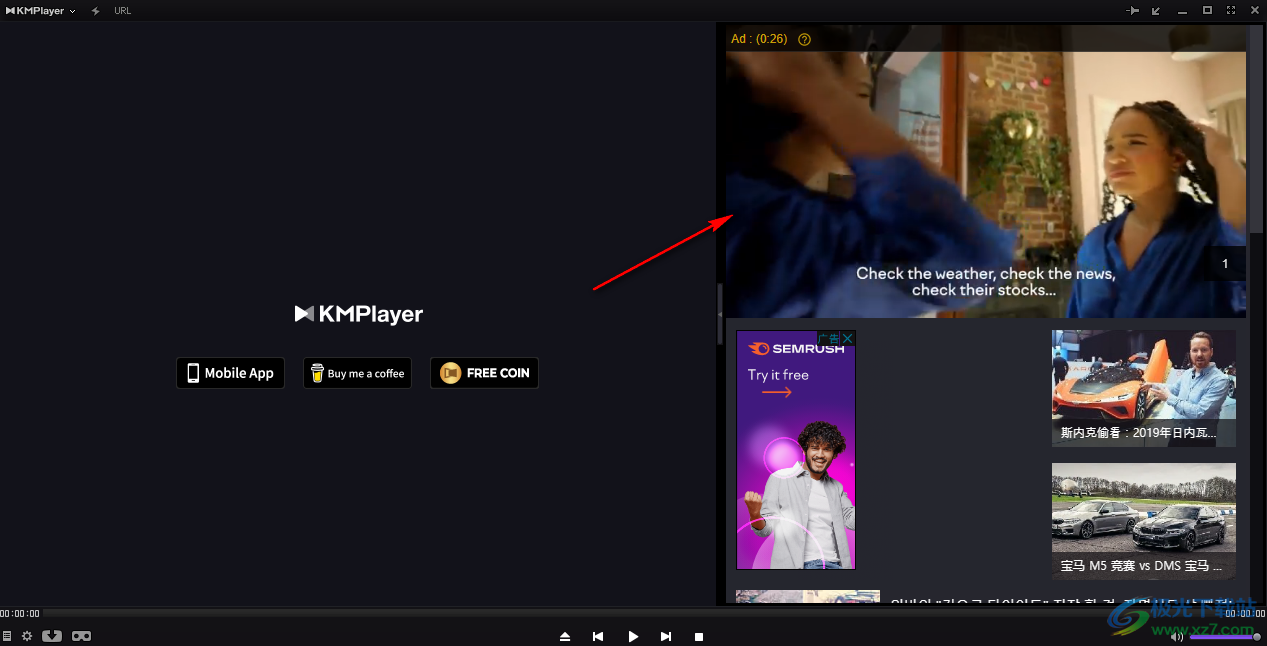Click the minimize-to-tray arrow icon

1157,10
